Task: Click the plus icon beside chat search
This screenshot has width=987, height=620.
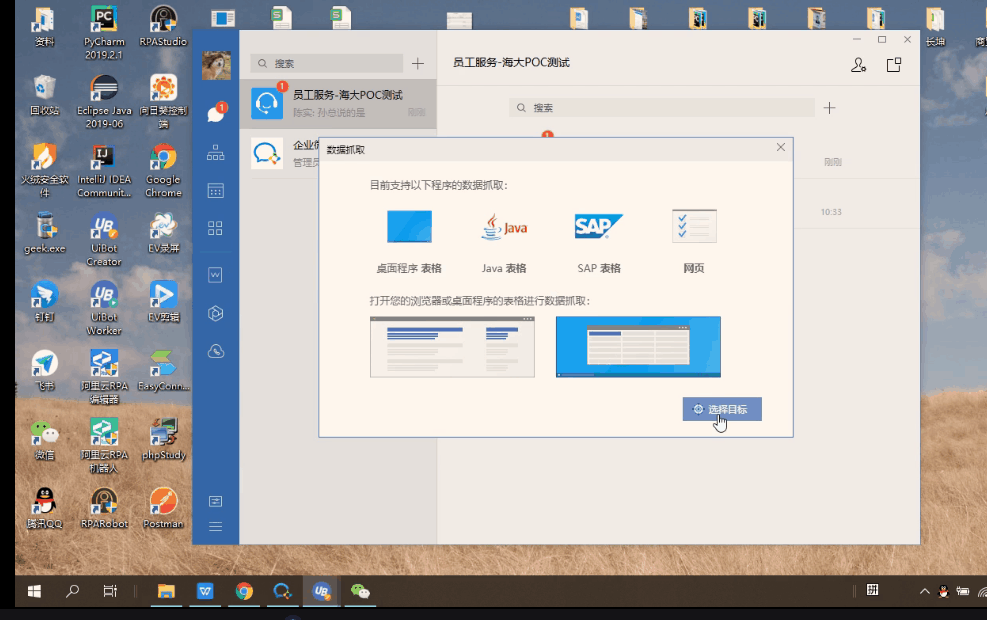Action: coord(830,108)
